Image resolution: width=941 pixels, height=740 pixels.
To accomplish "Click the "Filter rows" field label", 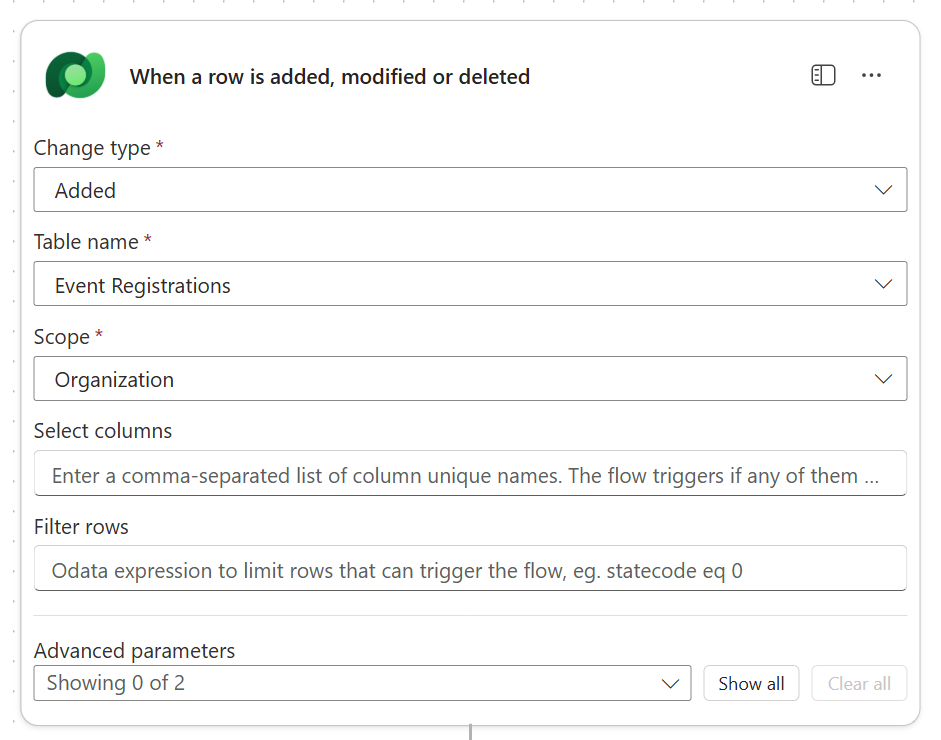I will click(81, 527).
